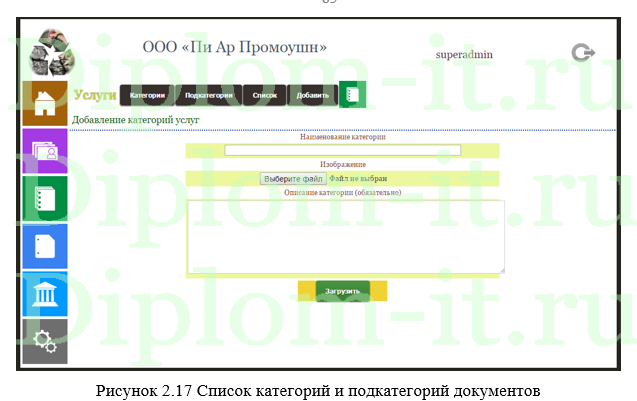Open the home section in sidebar

point(45,103)
